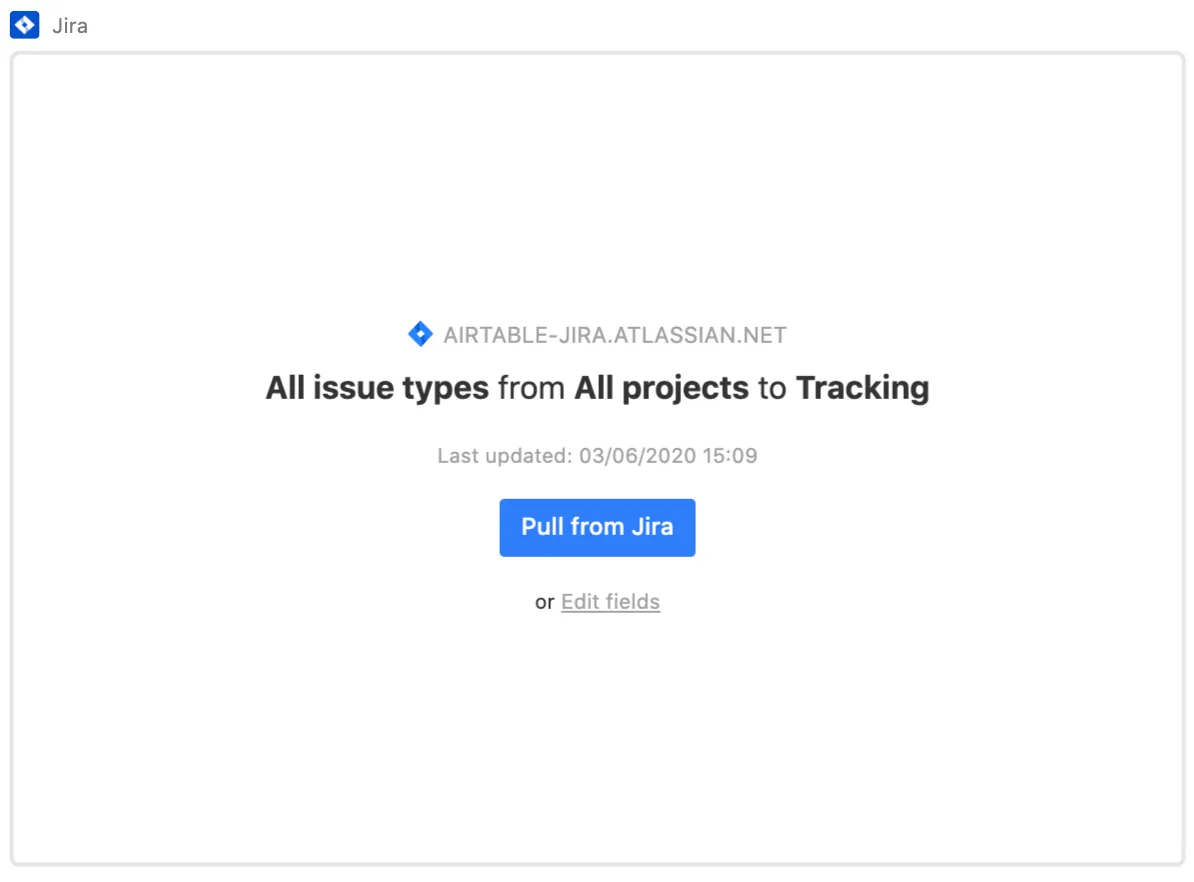This screenshot has width=1194, height=882.
Task: Click the word "Pull" on the blue button
Action: [543, 527]
